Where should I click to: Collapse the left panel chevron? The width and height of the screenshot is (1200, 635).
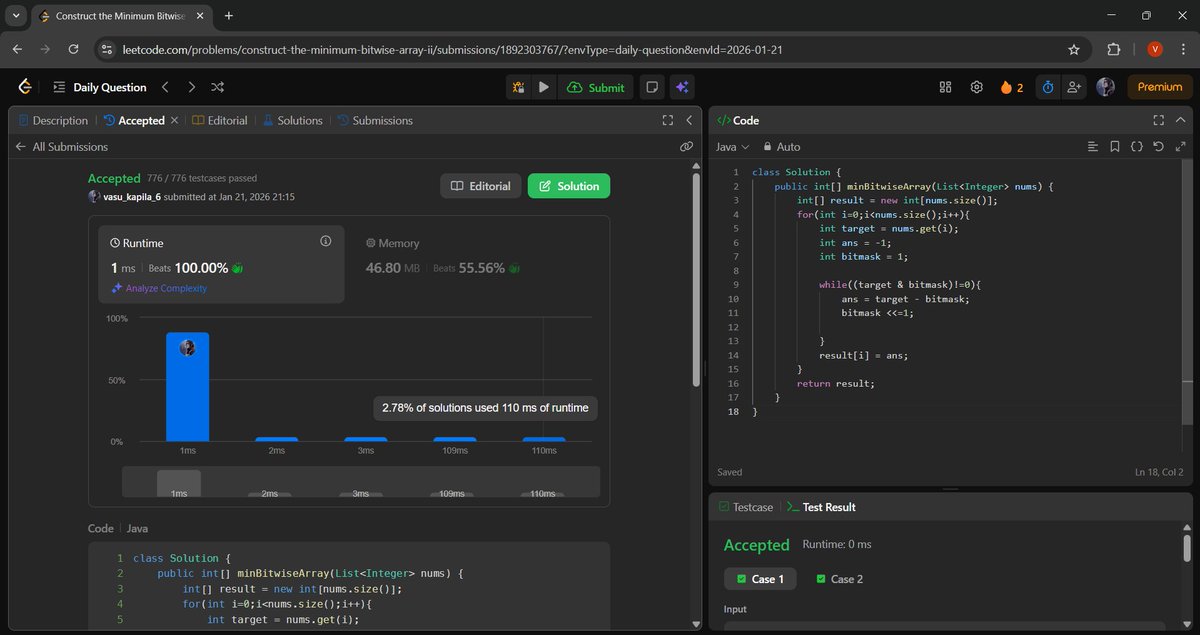[x=689, y=120]
